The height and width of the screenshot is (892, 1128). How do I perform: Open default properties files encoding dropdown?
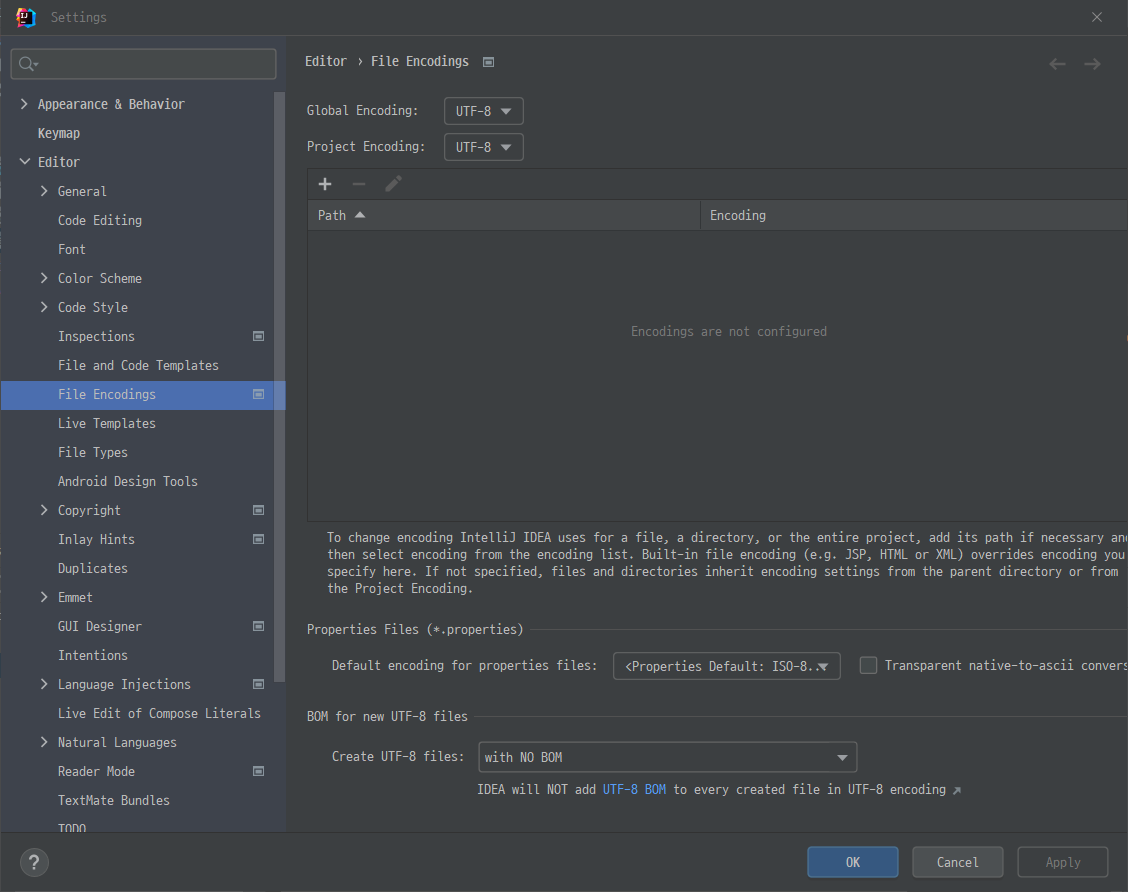point(727,666)
